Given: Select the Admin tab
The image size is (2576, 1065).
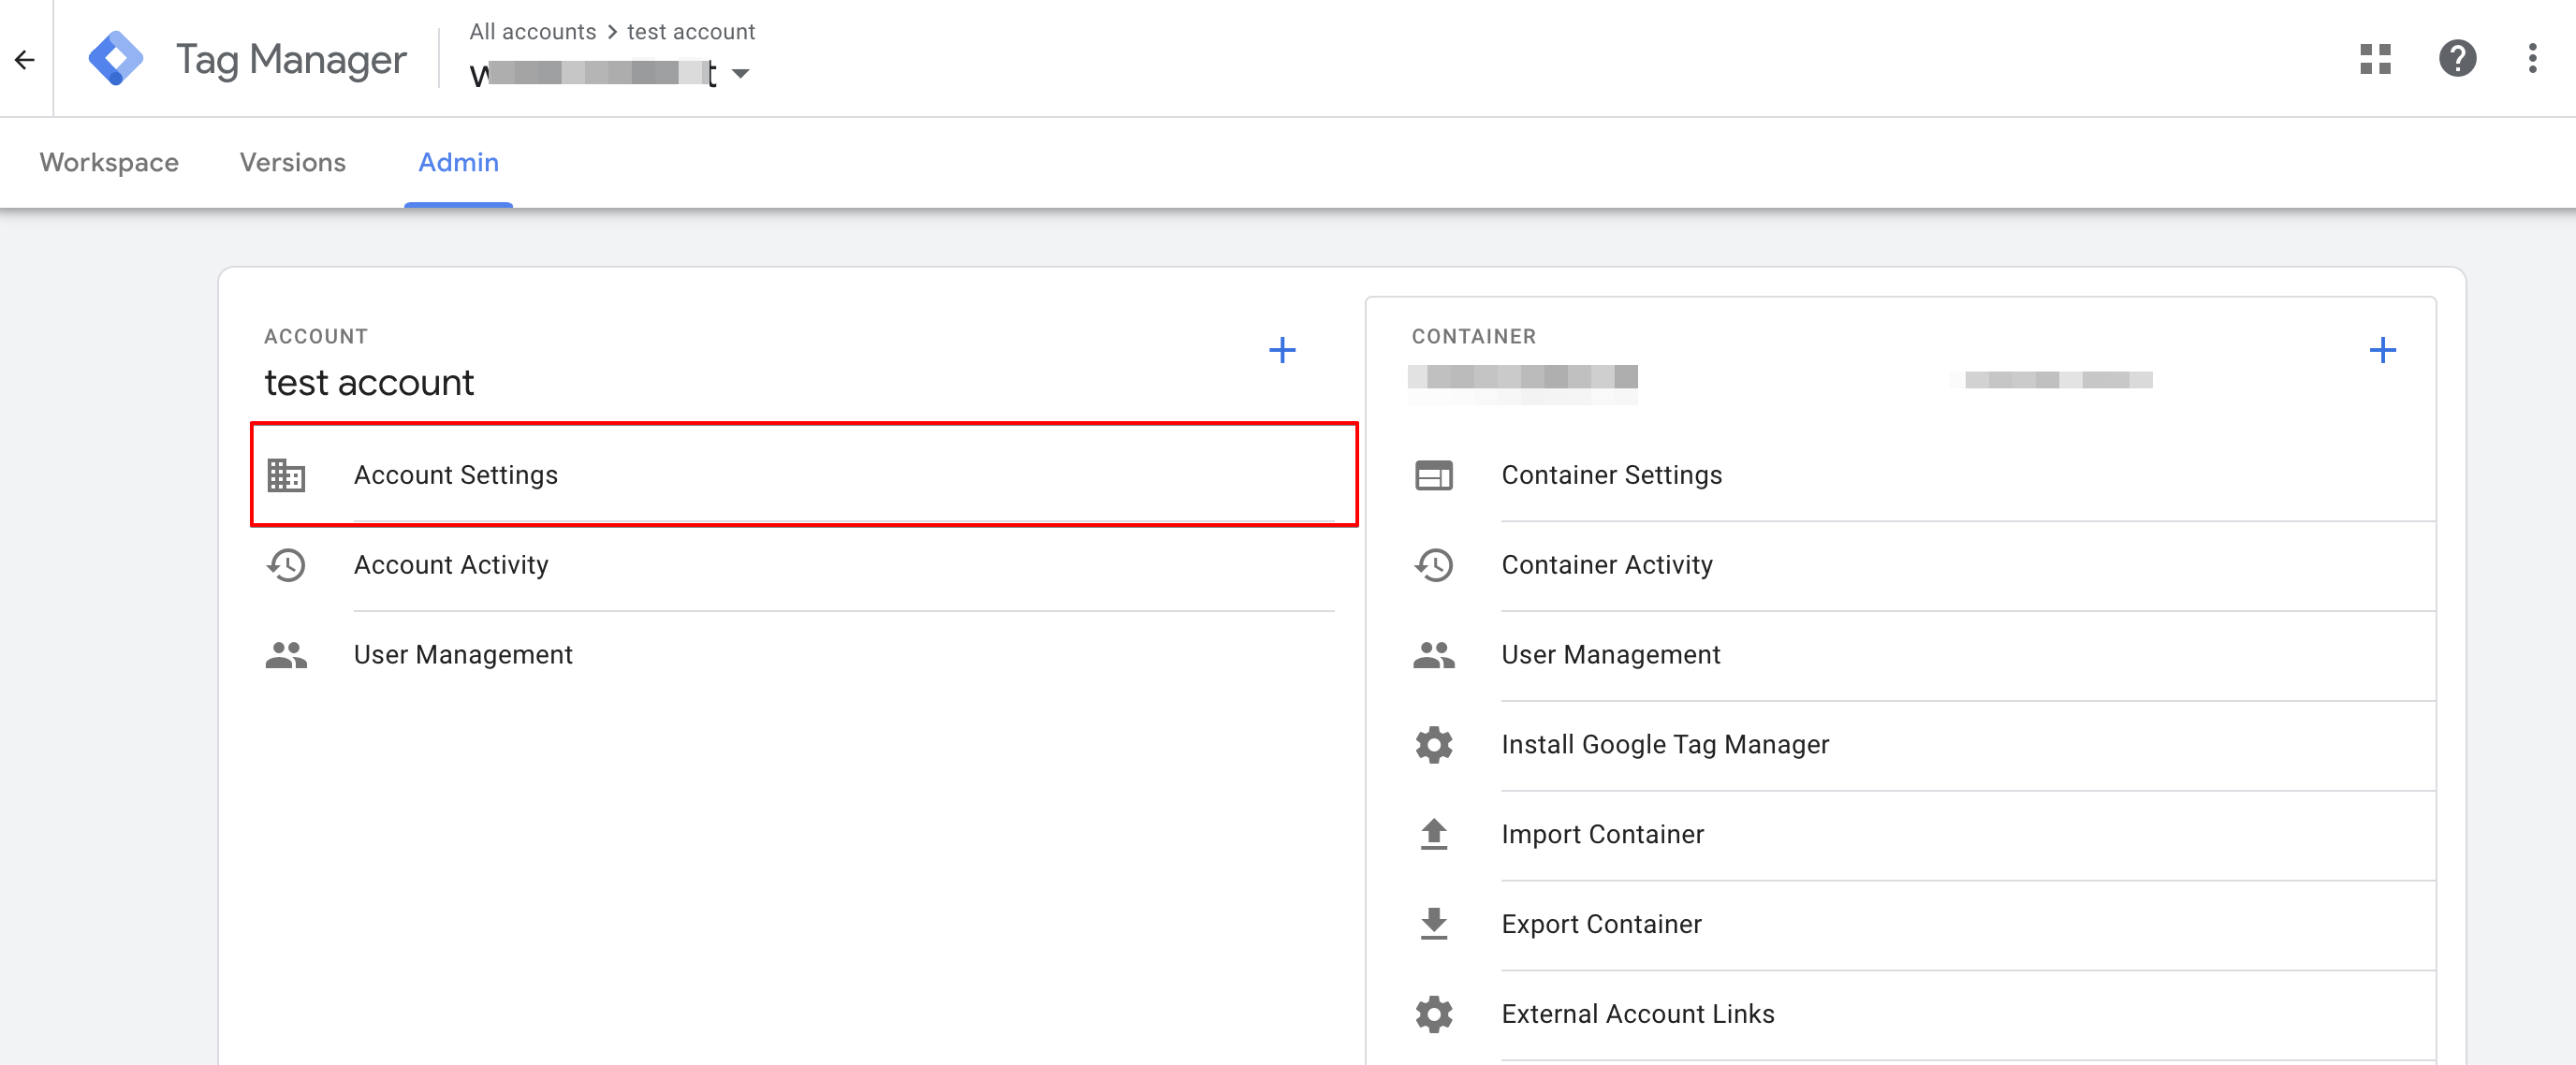Looking at the screenshot, I should (458, 162).
